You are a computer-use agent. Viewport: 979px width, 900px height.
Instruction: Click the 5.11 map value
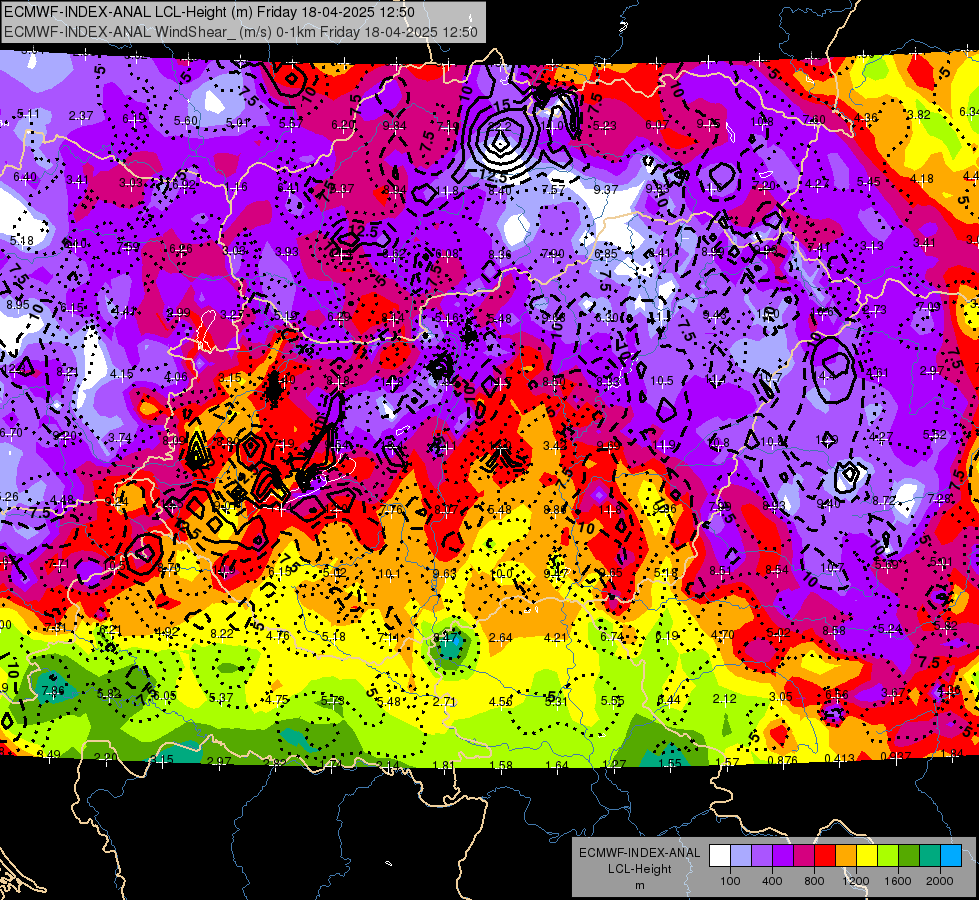point(28,114)
